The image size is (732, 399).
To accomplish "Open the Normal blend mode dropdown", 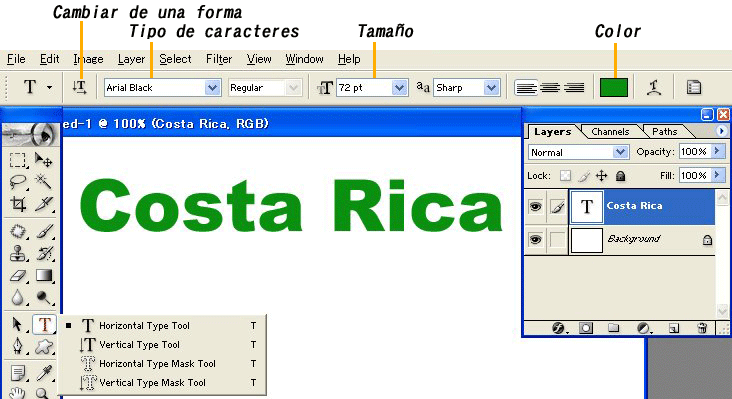I will pyautogui.click(x=620, y=152).
